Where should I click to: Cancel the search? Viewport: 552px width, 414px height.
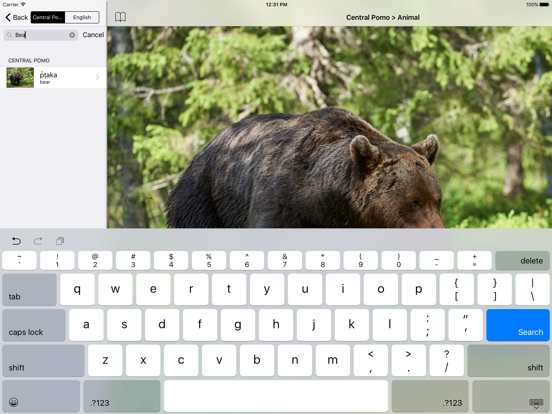tap(93, 34)
